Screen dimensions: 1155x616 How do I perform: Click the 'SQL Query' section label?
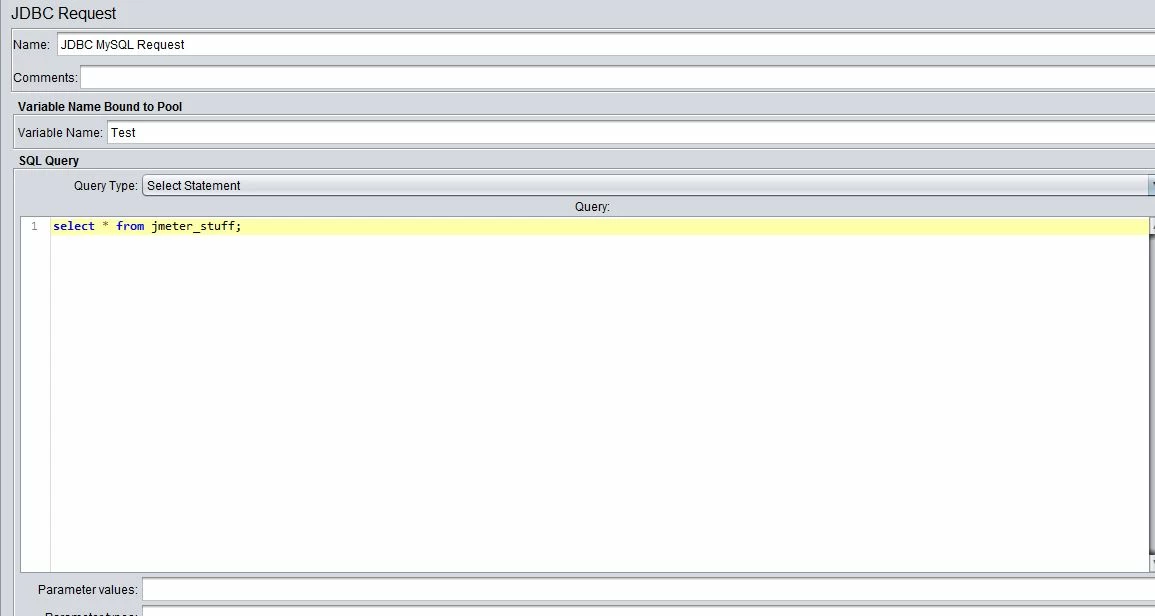click(49, 161)
